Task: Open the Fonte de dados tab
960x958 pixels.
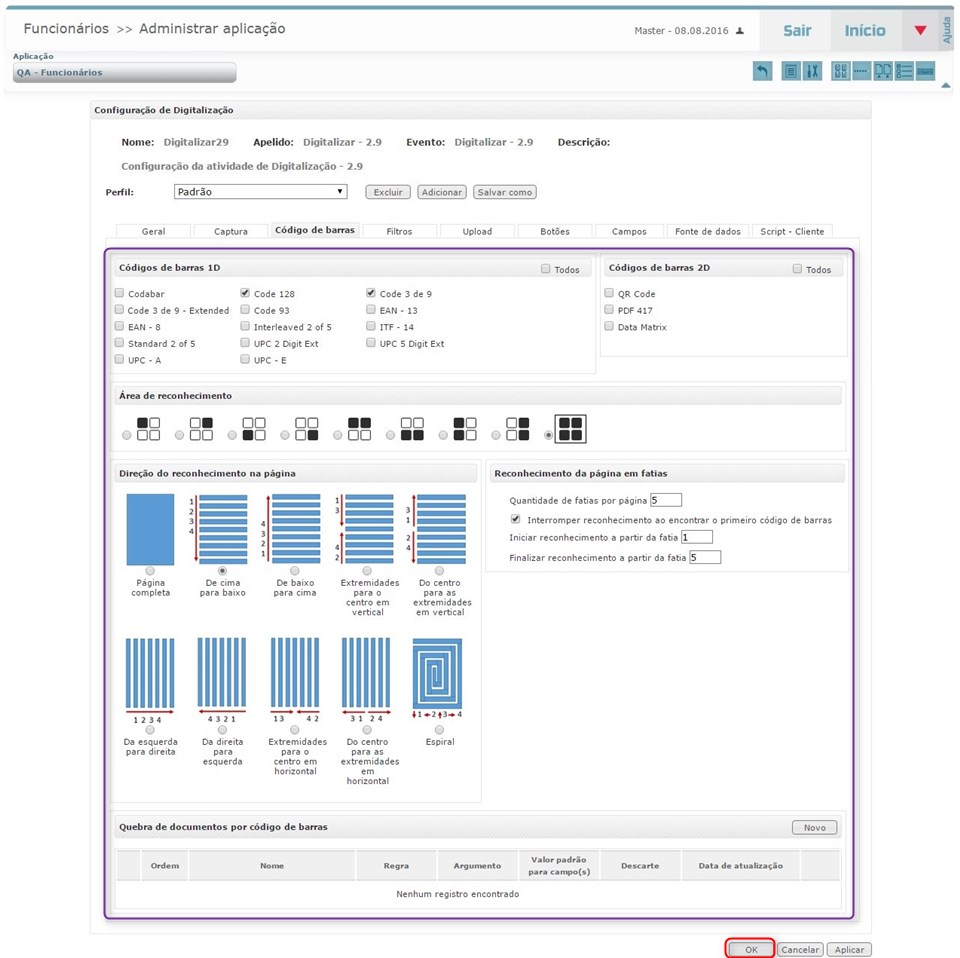Action: point(708,230)
